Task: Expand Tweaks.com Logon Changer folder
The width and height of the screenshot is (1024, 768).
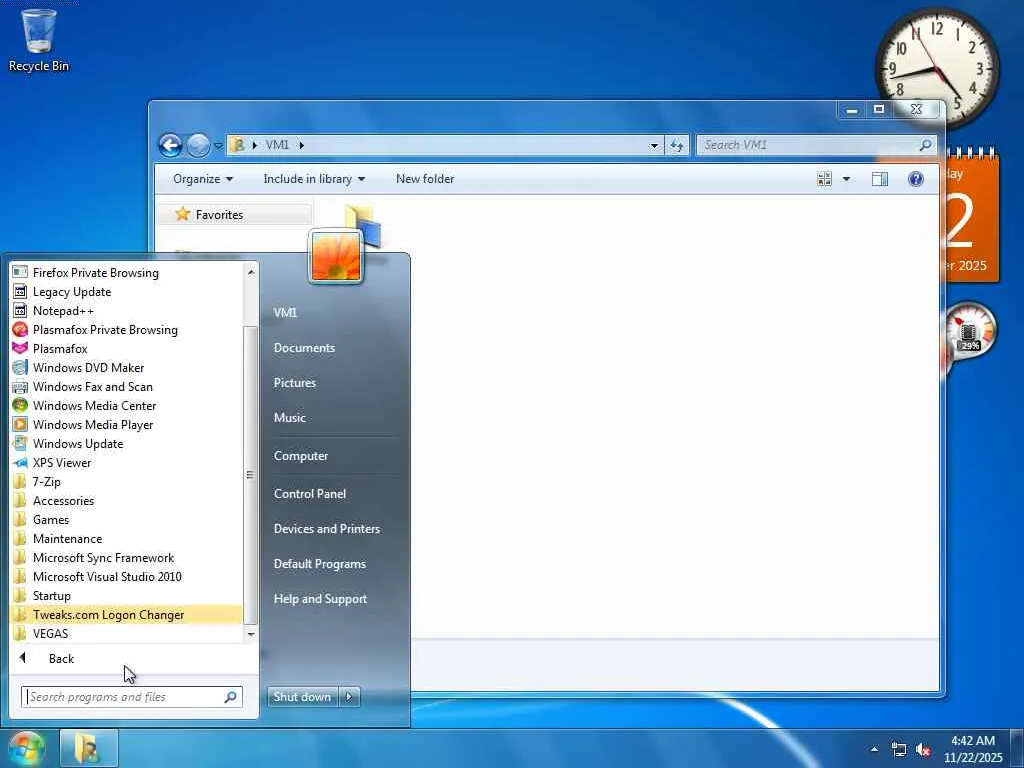Action: [126, 615]
